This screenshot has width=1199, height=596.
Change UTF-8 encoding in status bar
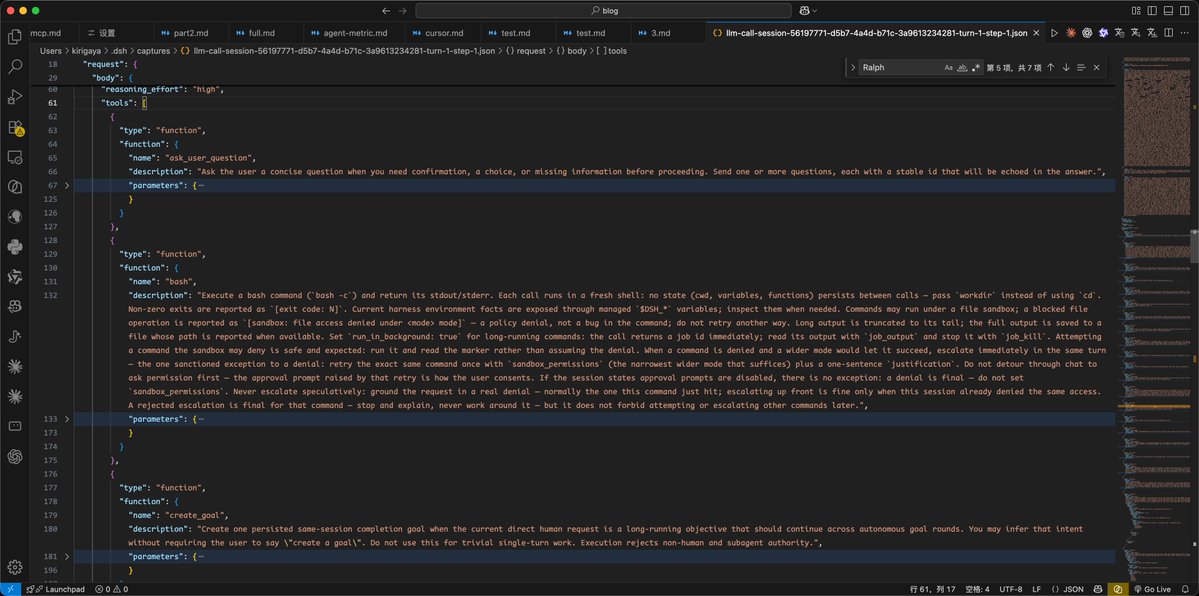(1009, 589)
